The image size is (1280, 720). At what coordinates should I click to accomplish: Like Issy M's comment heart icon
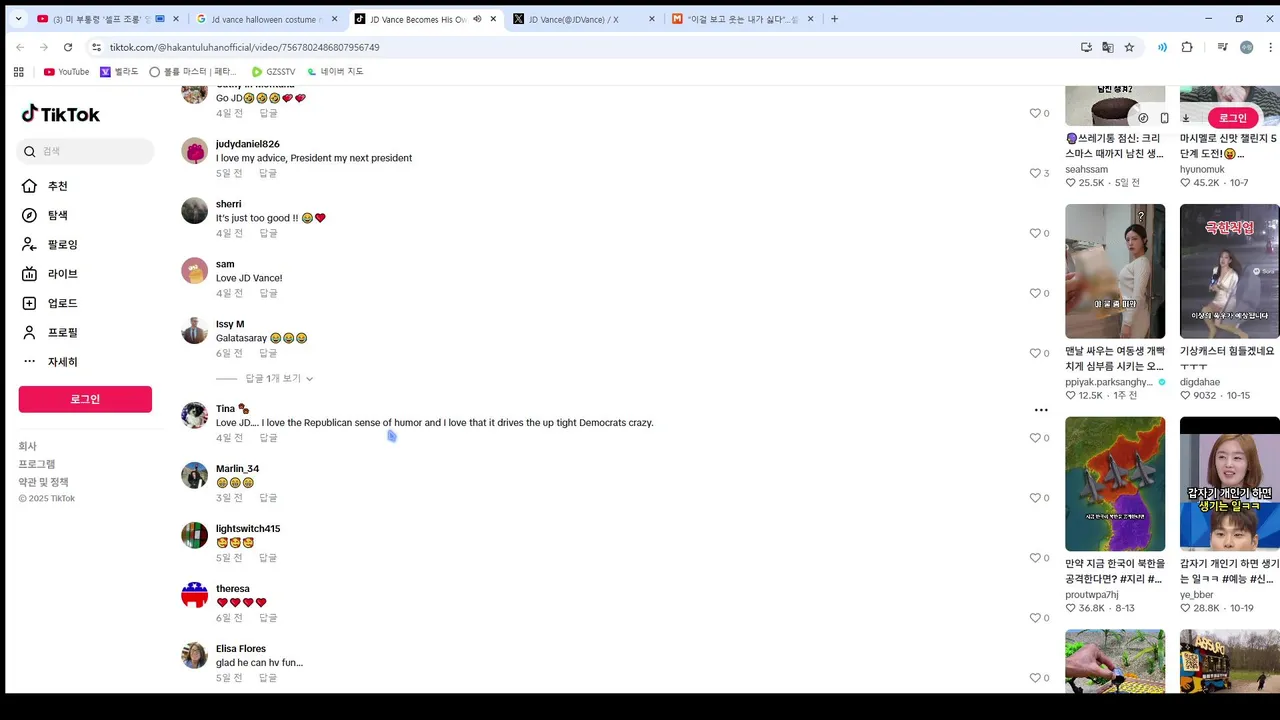point(1035,353)
